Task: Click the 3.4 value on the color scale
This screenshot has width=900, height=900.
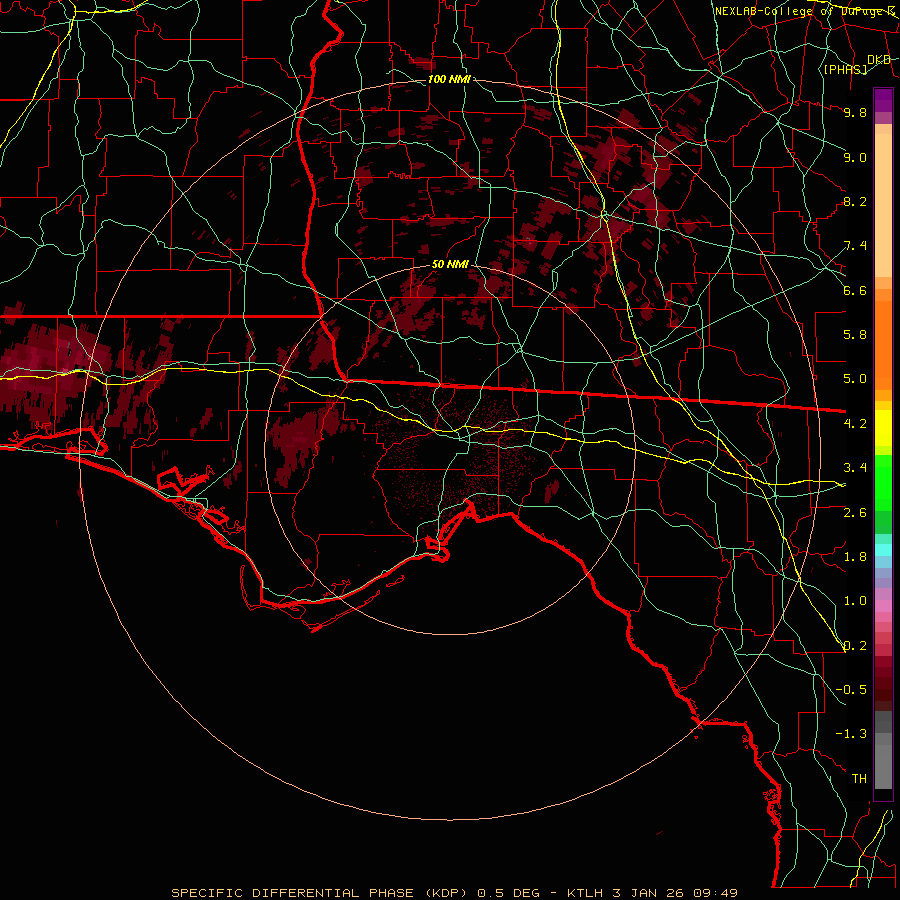Action: 855,467
